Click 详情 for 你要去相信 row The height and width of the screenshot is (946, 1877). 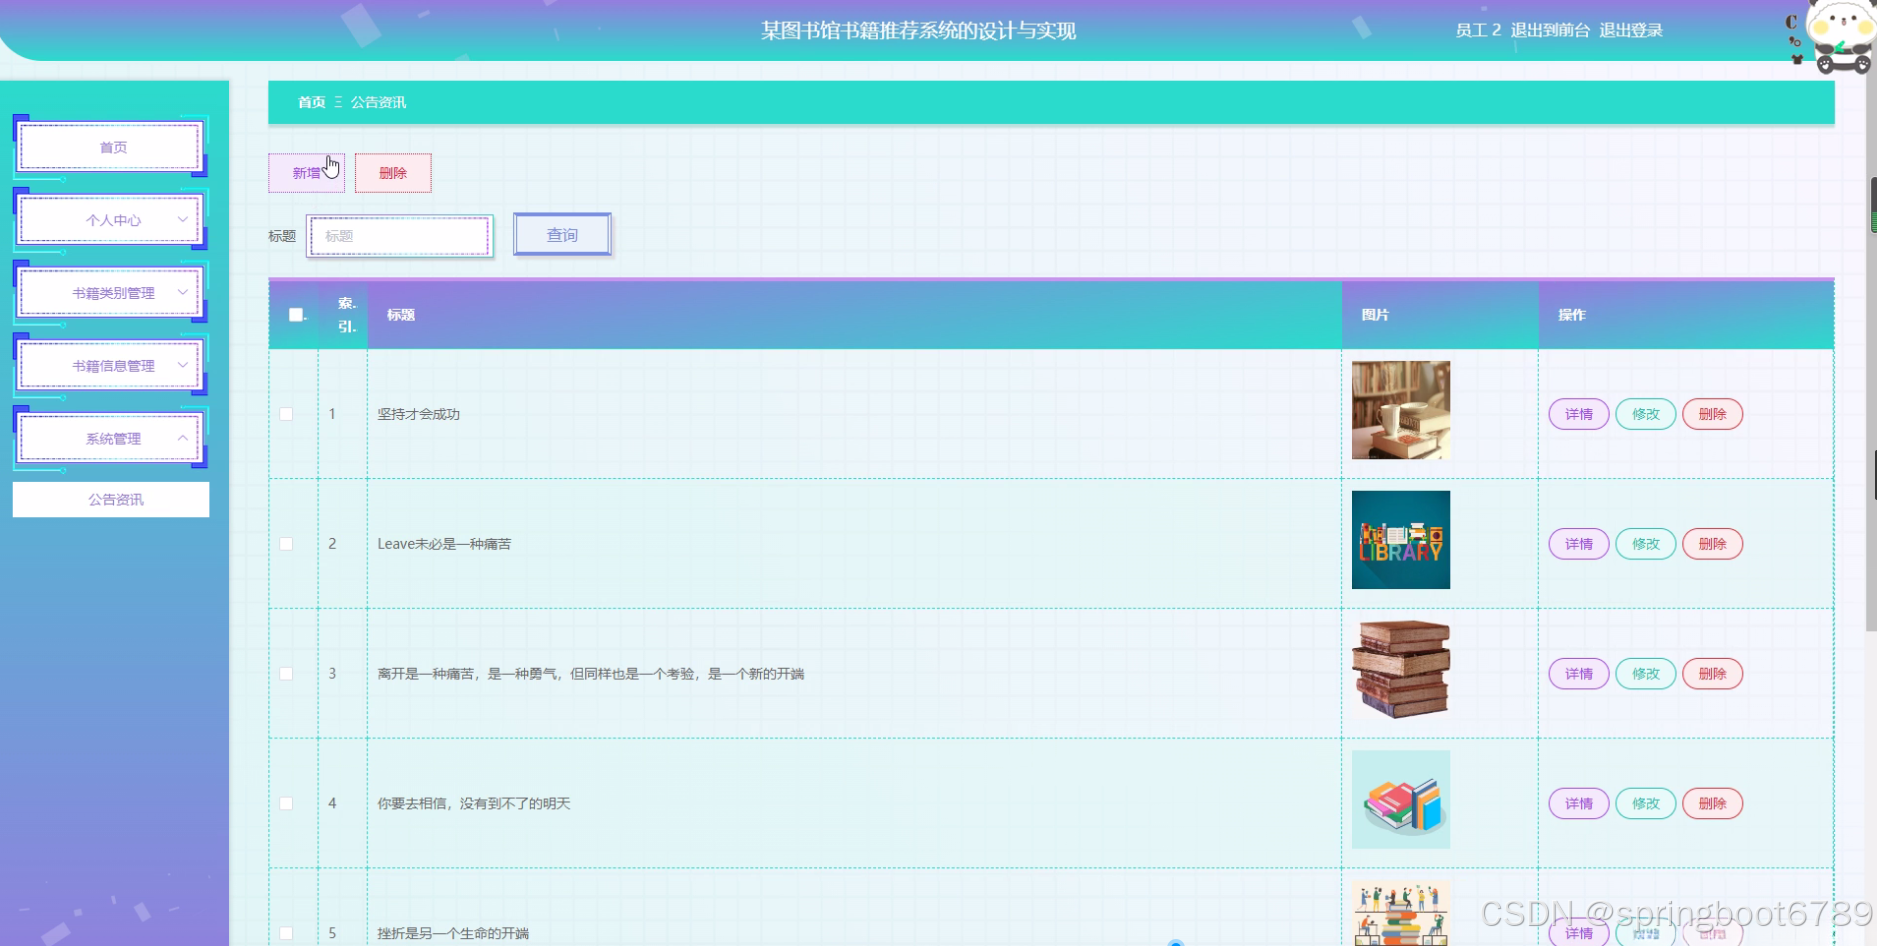pyautogui.click(x=1579, y=804)
